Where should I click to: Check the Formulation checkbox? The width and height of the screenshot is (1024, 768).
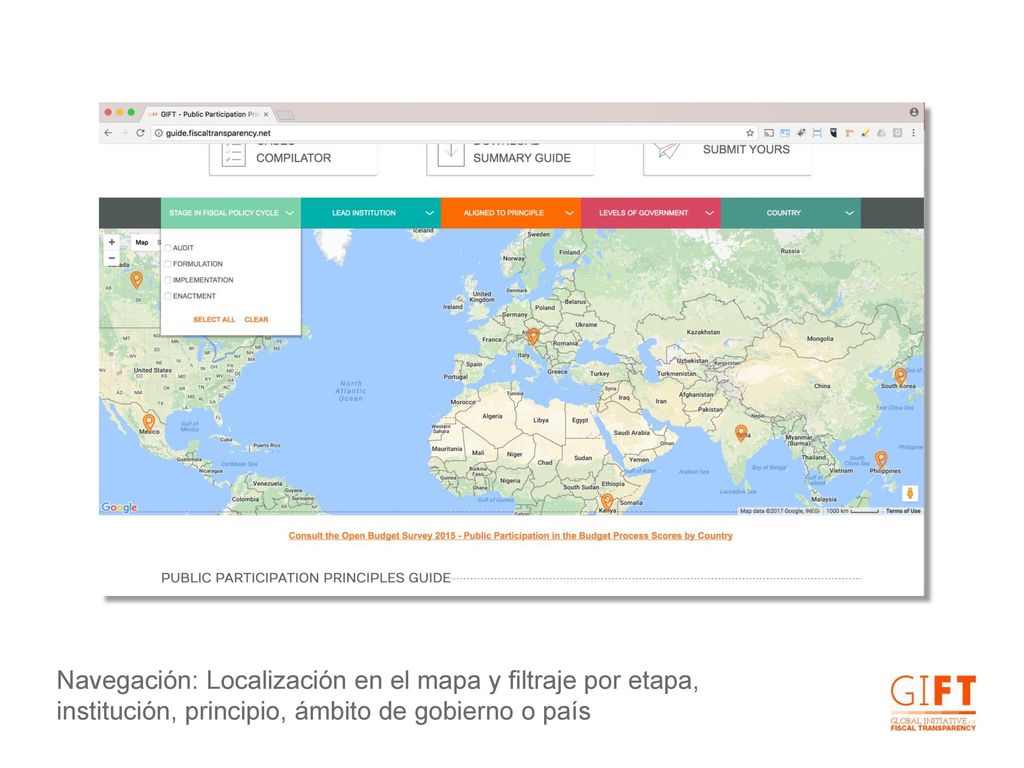pyautogui.click(x=168, y=264)
